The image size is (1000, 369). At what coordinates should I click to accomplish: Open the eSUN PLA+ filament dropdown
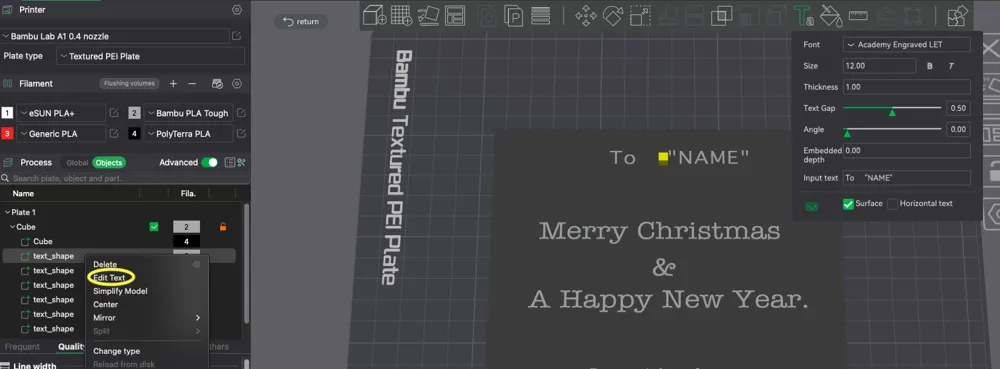coord(61,113)
